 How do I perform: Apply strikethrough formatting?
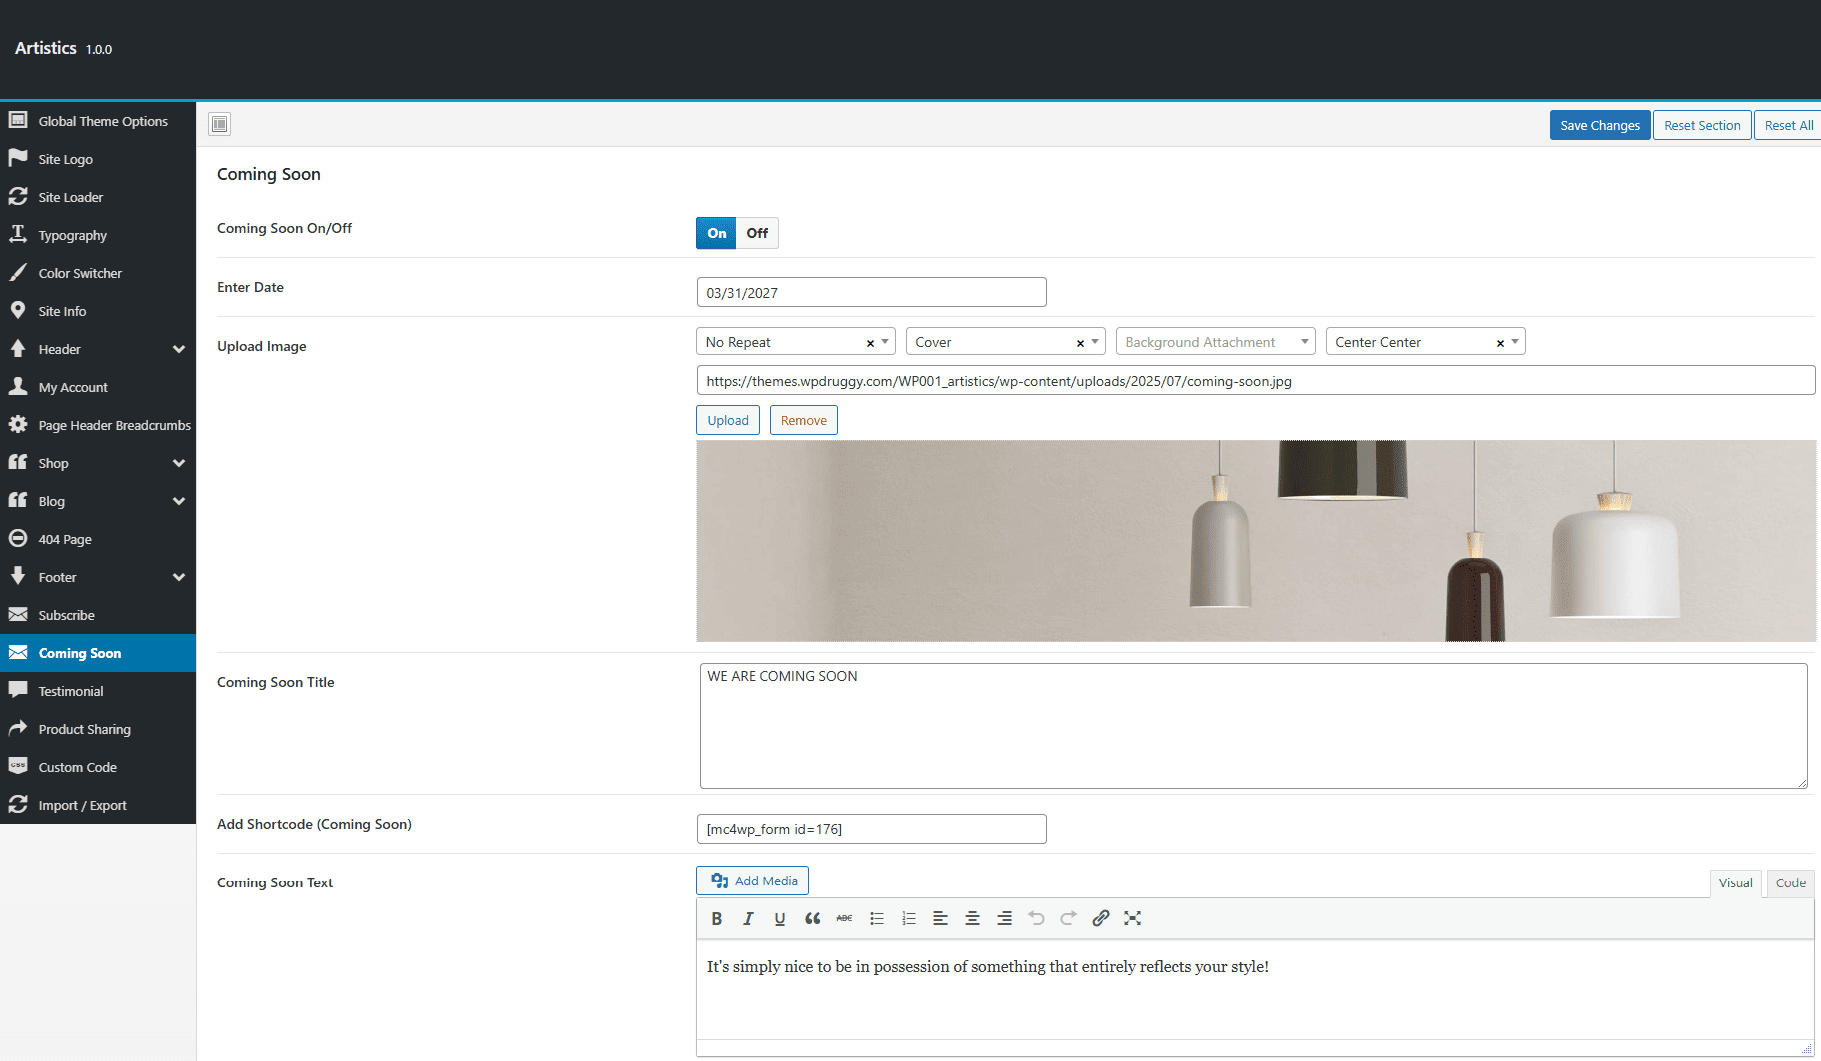pyautogui.click(x=844, y=918)
